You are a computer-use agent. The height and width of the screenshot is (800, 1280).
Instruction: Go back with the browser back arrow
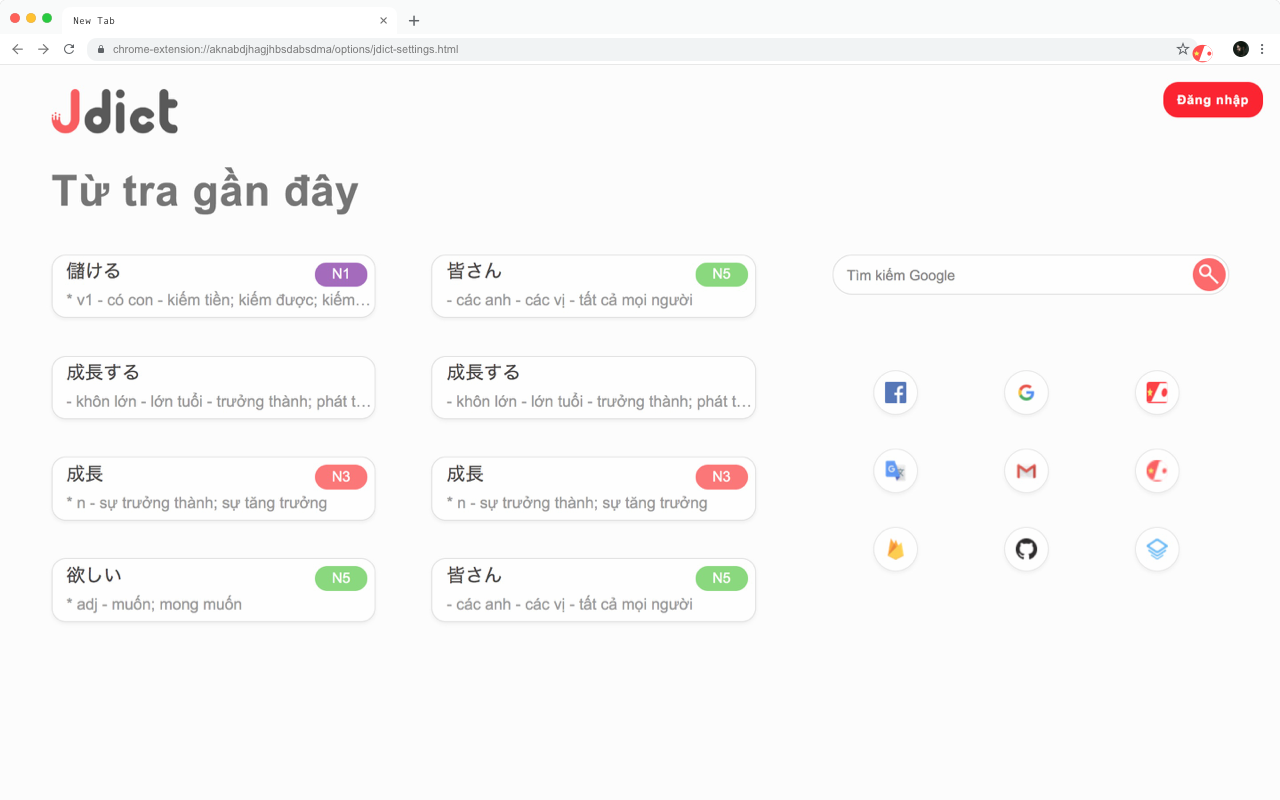pos(17,49)
